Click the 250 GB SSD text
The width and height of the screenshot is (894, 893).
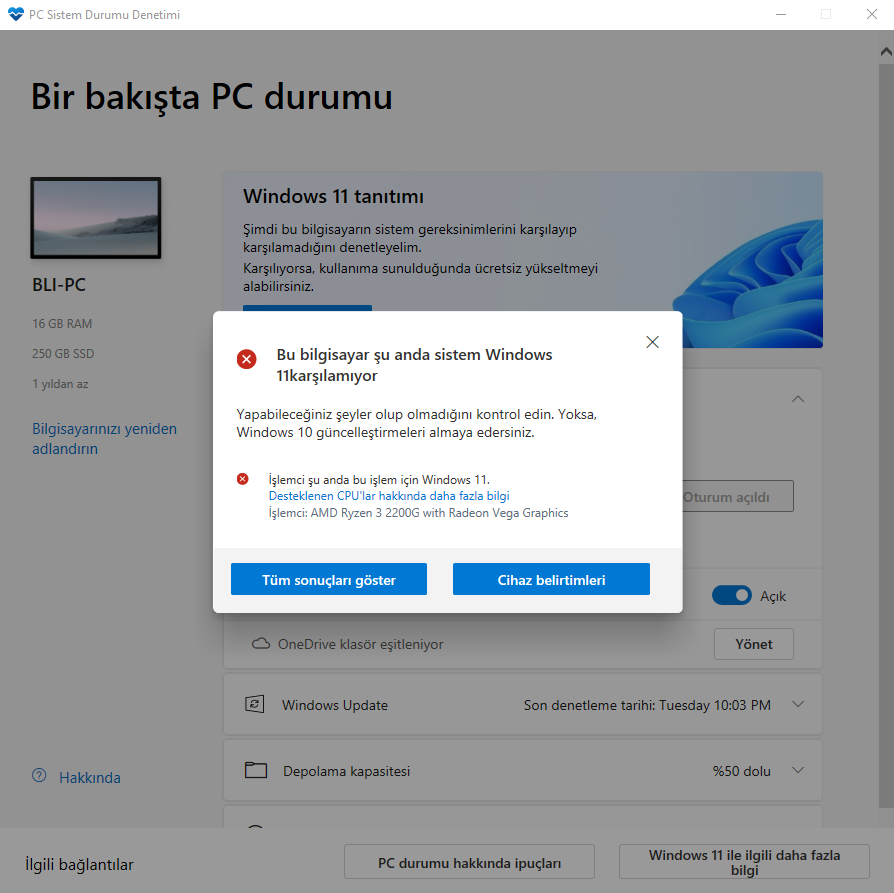coord(63,354)
